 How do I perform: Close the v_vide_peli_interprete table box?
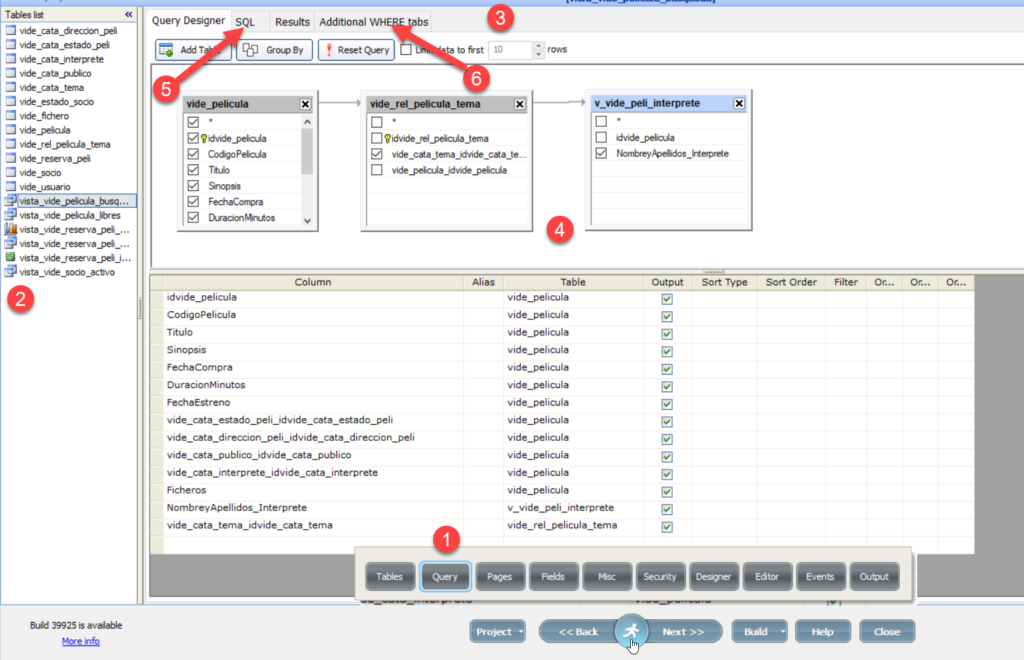(739, 103)
